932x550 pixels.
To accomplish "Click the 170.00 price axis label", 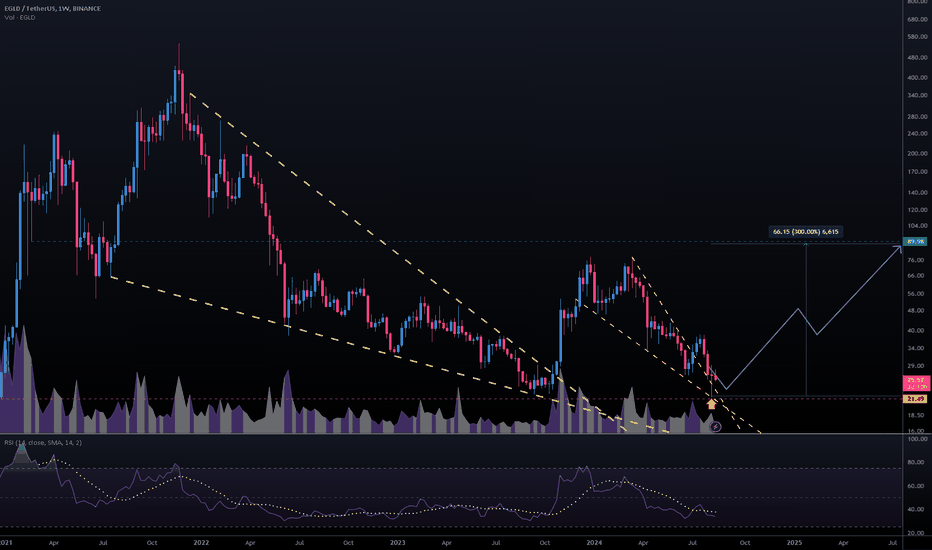I will click(x=917, y=172).
